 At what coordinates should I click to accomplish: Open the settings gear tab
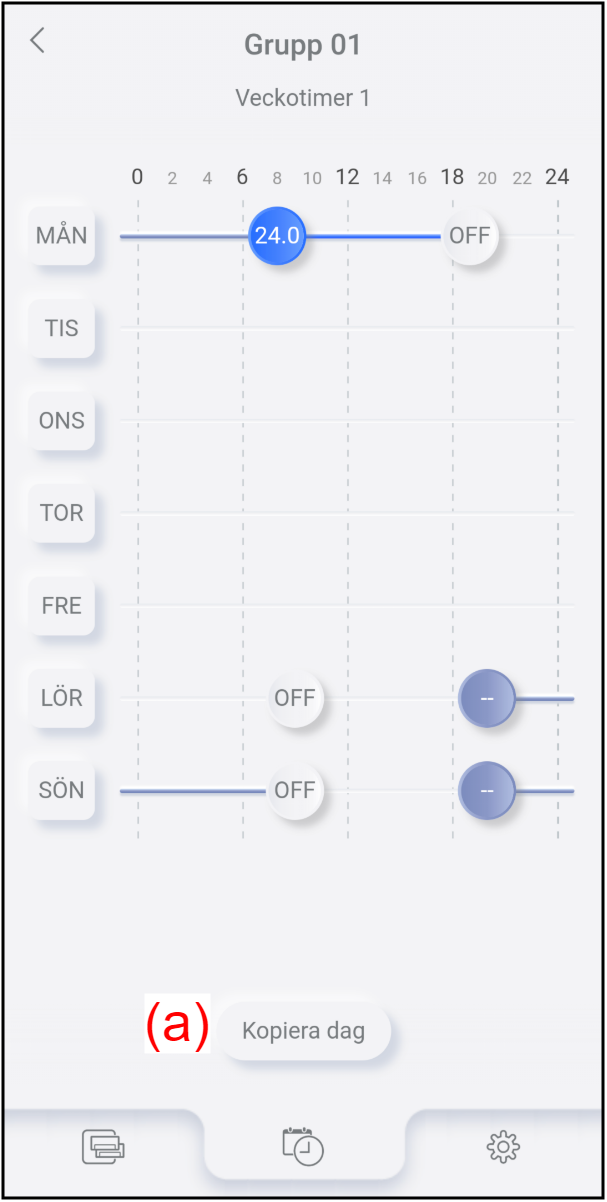pos(503,1145)
